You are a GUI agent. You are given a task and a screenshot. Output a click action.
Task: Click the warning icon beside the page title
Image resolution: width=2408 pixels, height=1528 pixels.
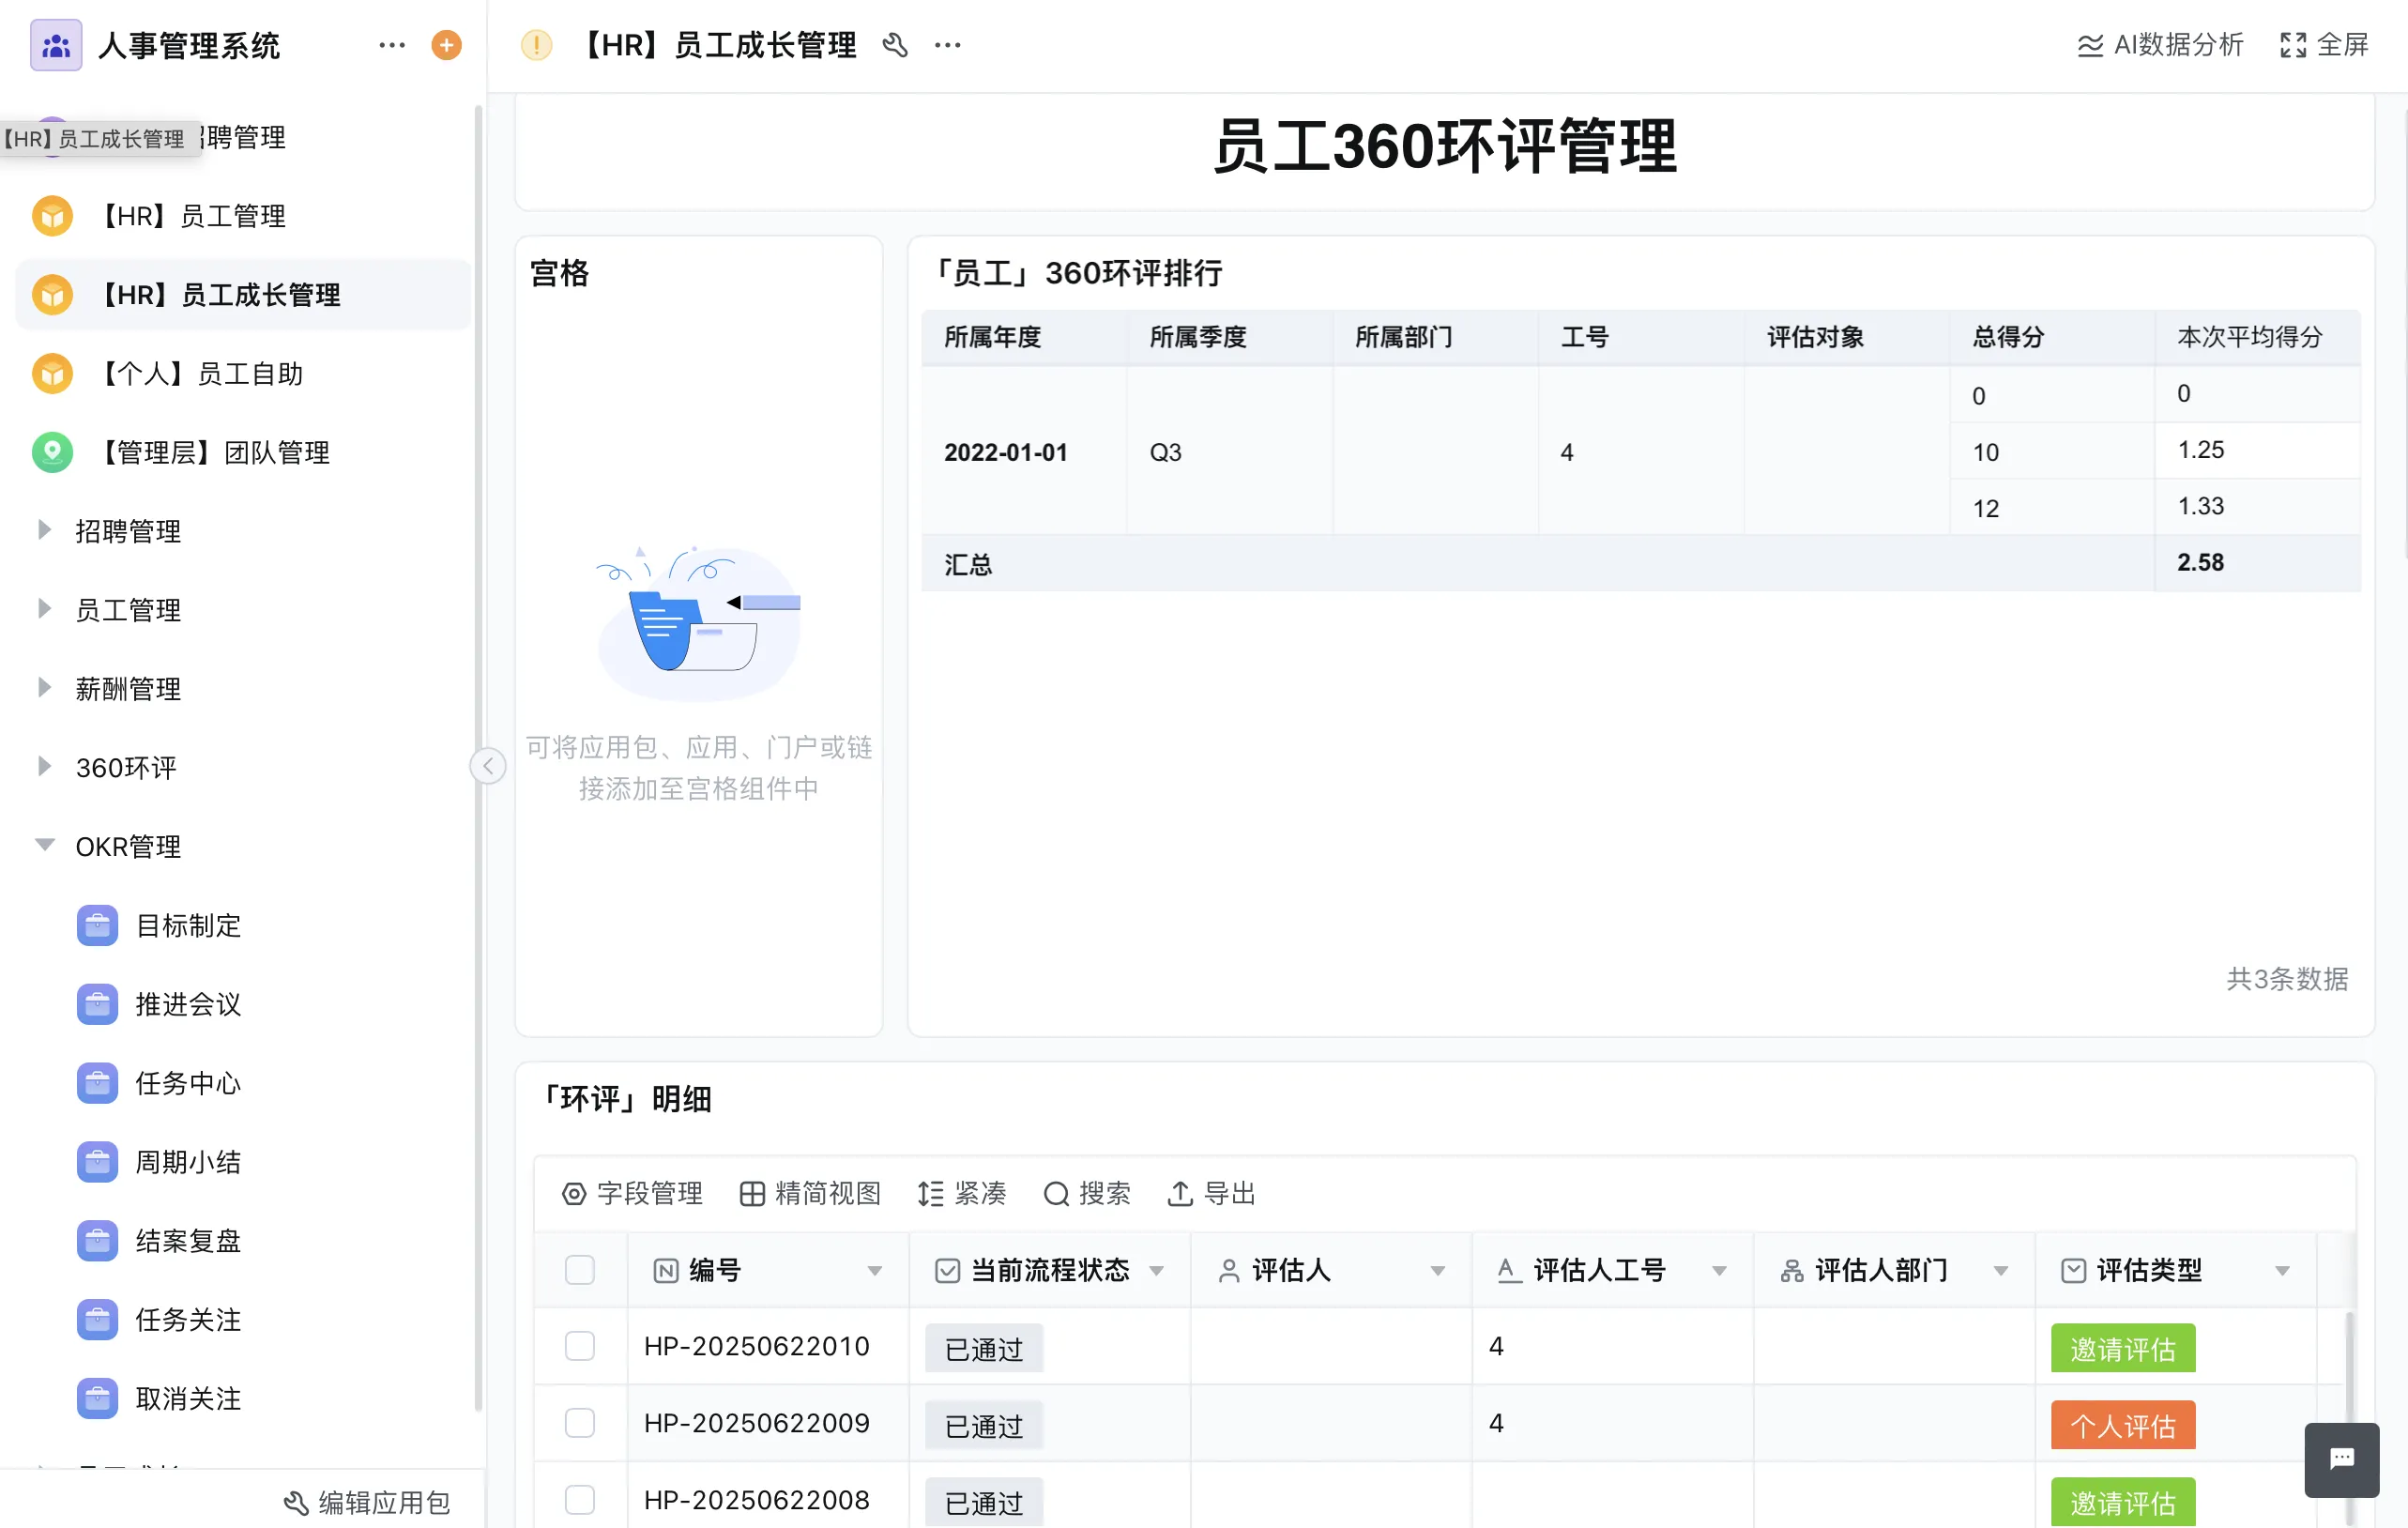click(x=536, y=45)
